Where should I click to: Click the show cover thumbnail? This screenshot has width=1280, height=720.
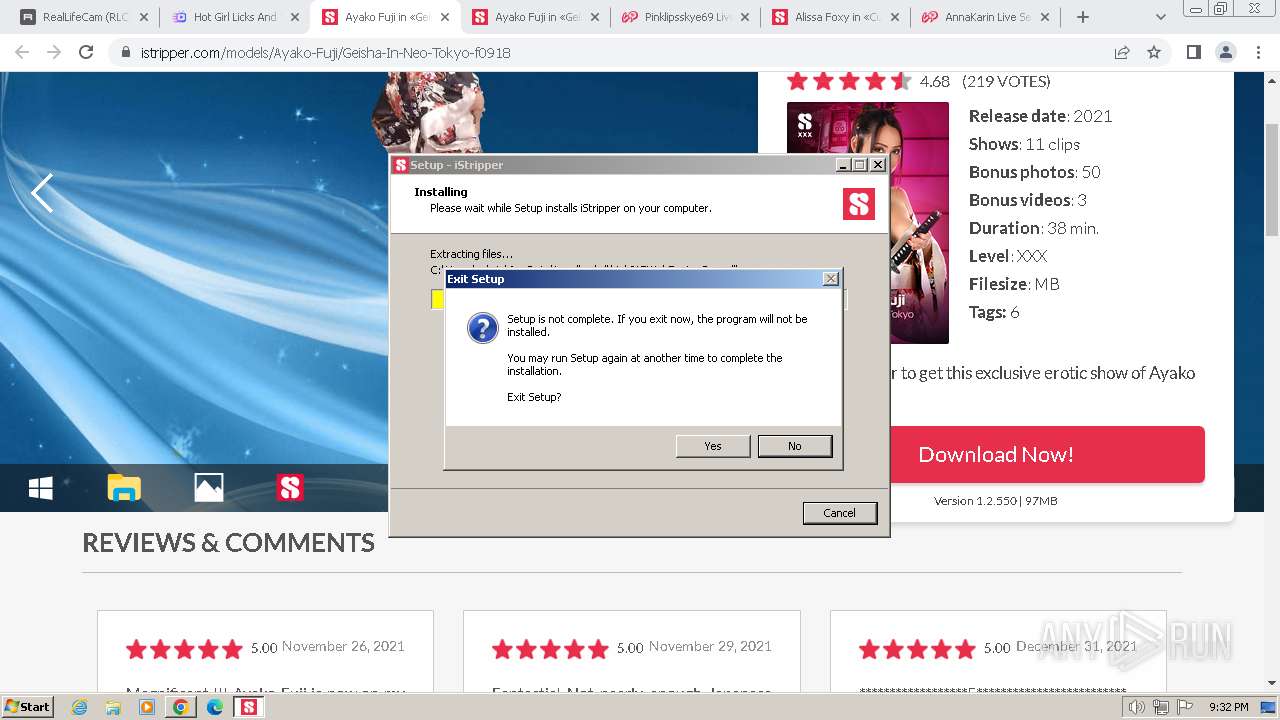[x=868, y=223]
